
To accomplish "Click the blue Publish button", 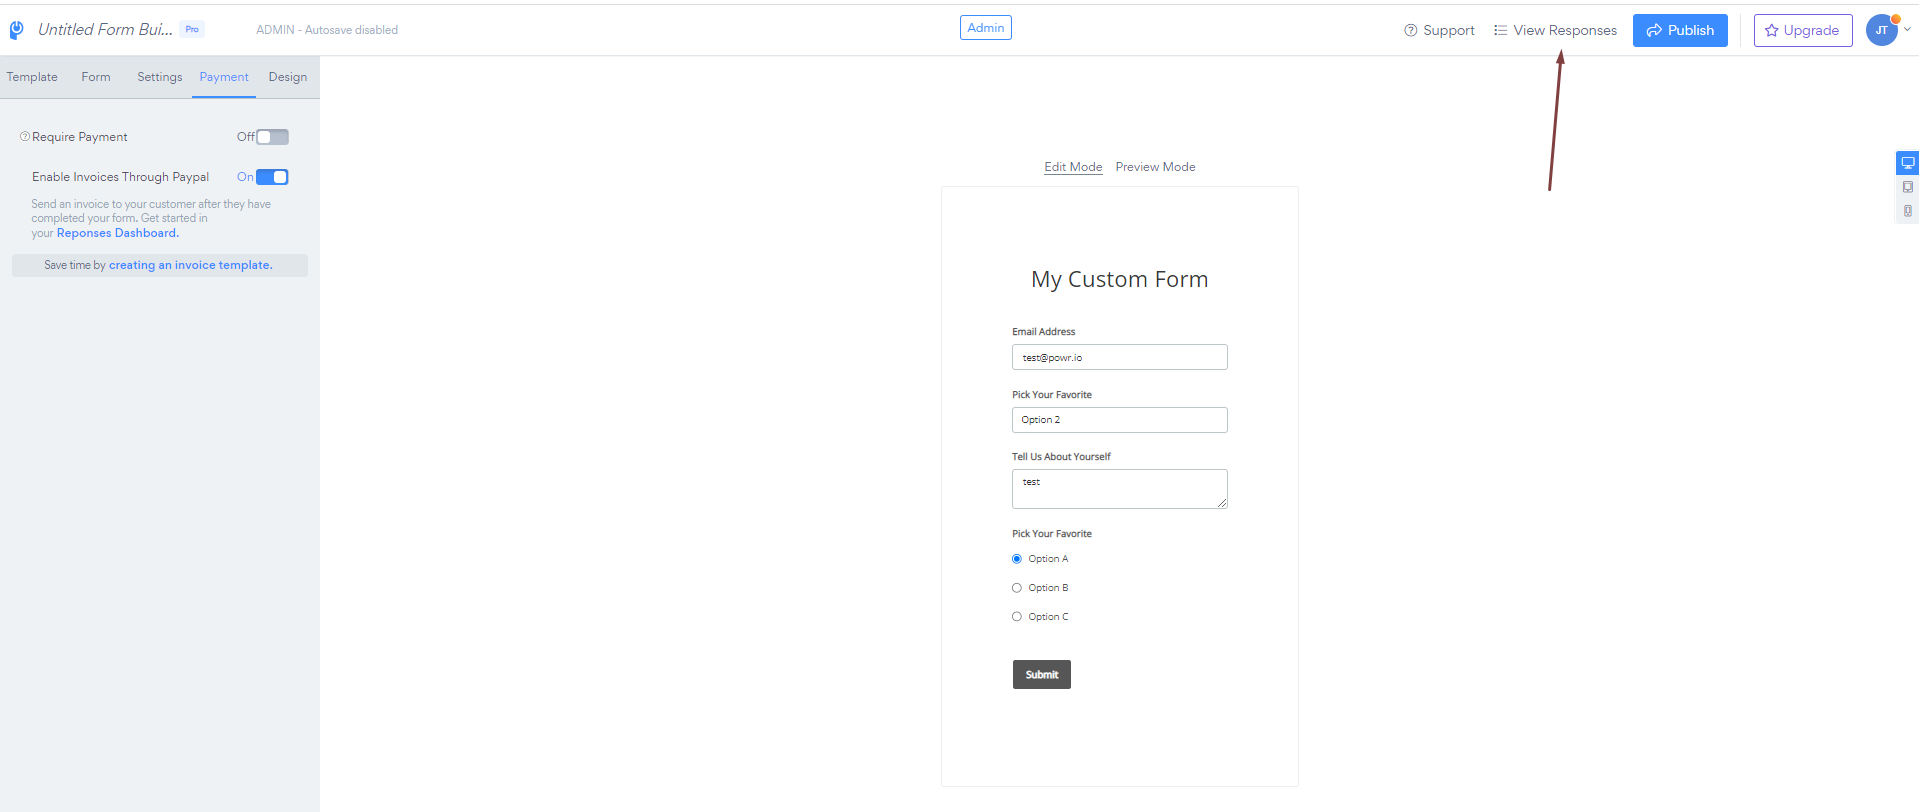I will (x=1680, y=30).
